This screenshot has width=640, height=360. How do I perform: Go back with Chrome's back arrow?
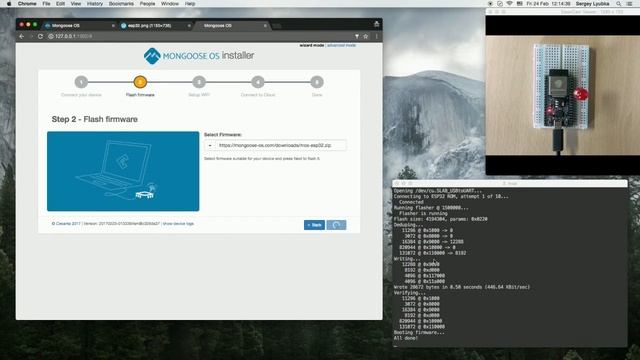pyautogui.click(x=22, y=36)
